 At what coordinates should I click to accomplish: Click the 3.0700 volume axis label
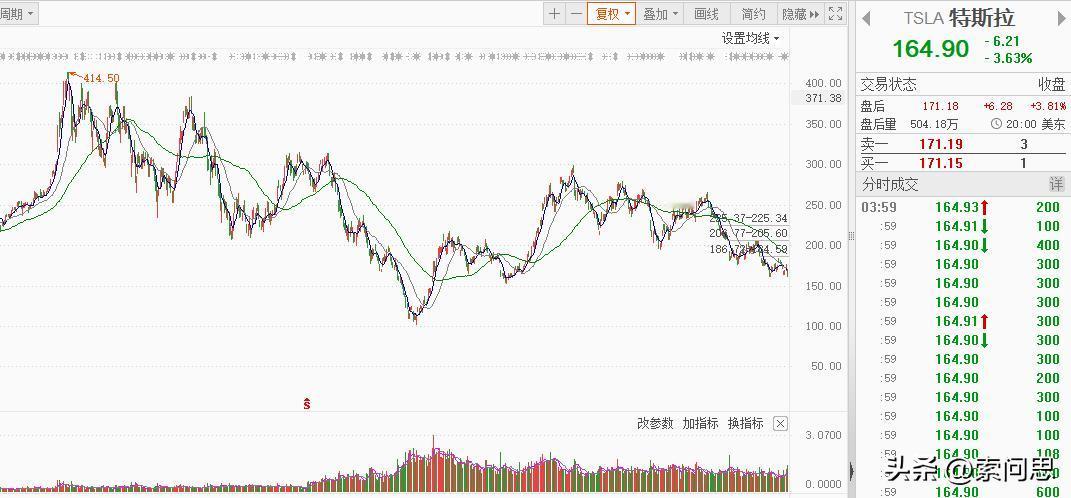[823, 435]
